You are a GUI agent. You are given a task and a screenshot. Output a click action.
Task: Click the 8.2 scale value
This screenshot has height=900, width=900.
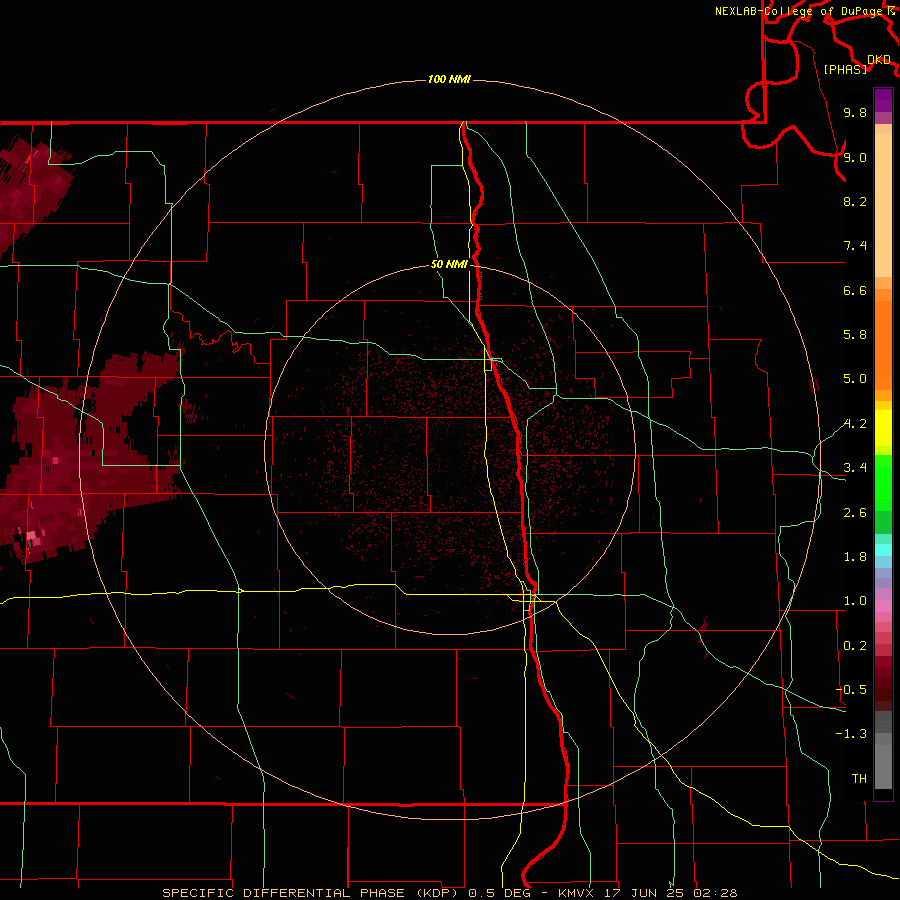pos(855,201)
